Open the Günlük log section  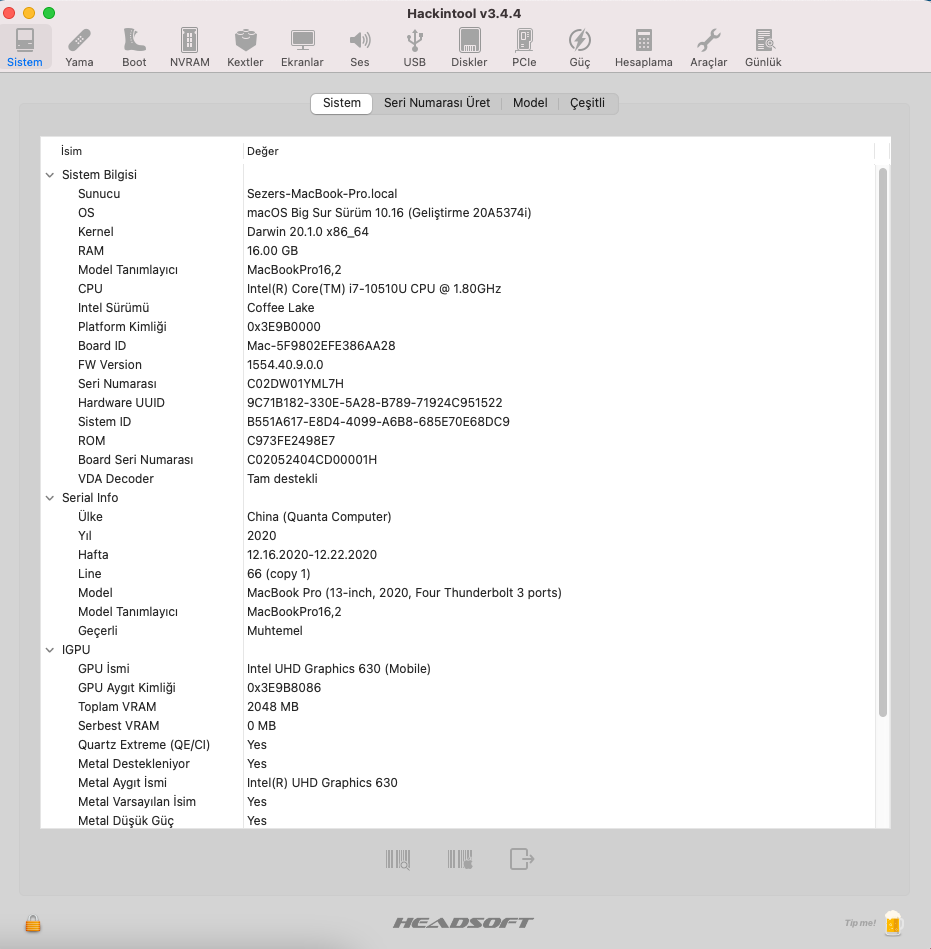(763, 48)
